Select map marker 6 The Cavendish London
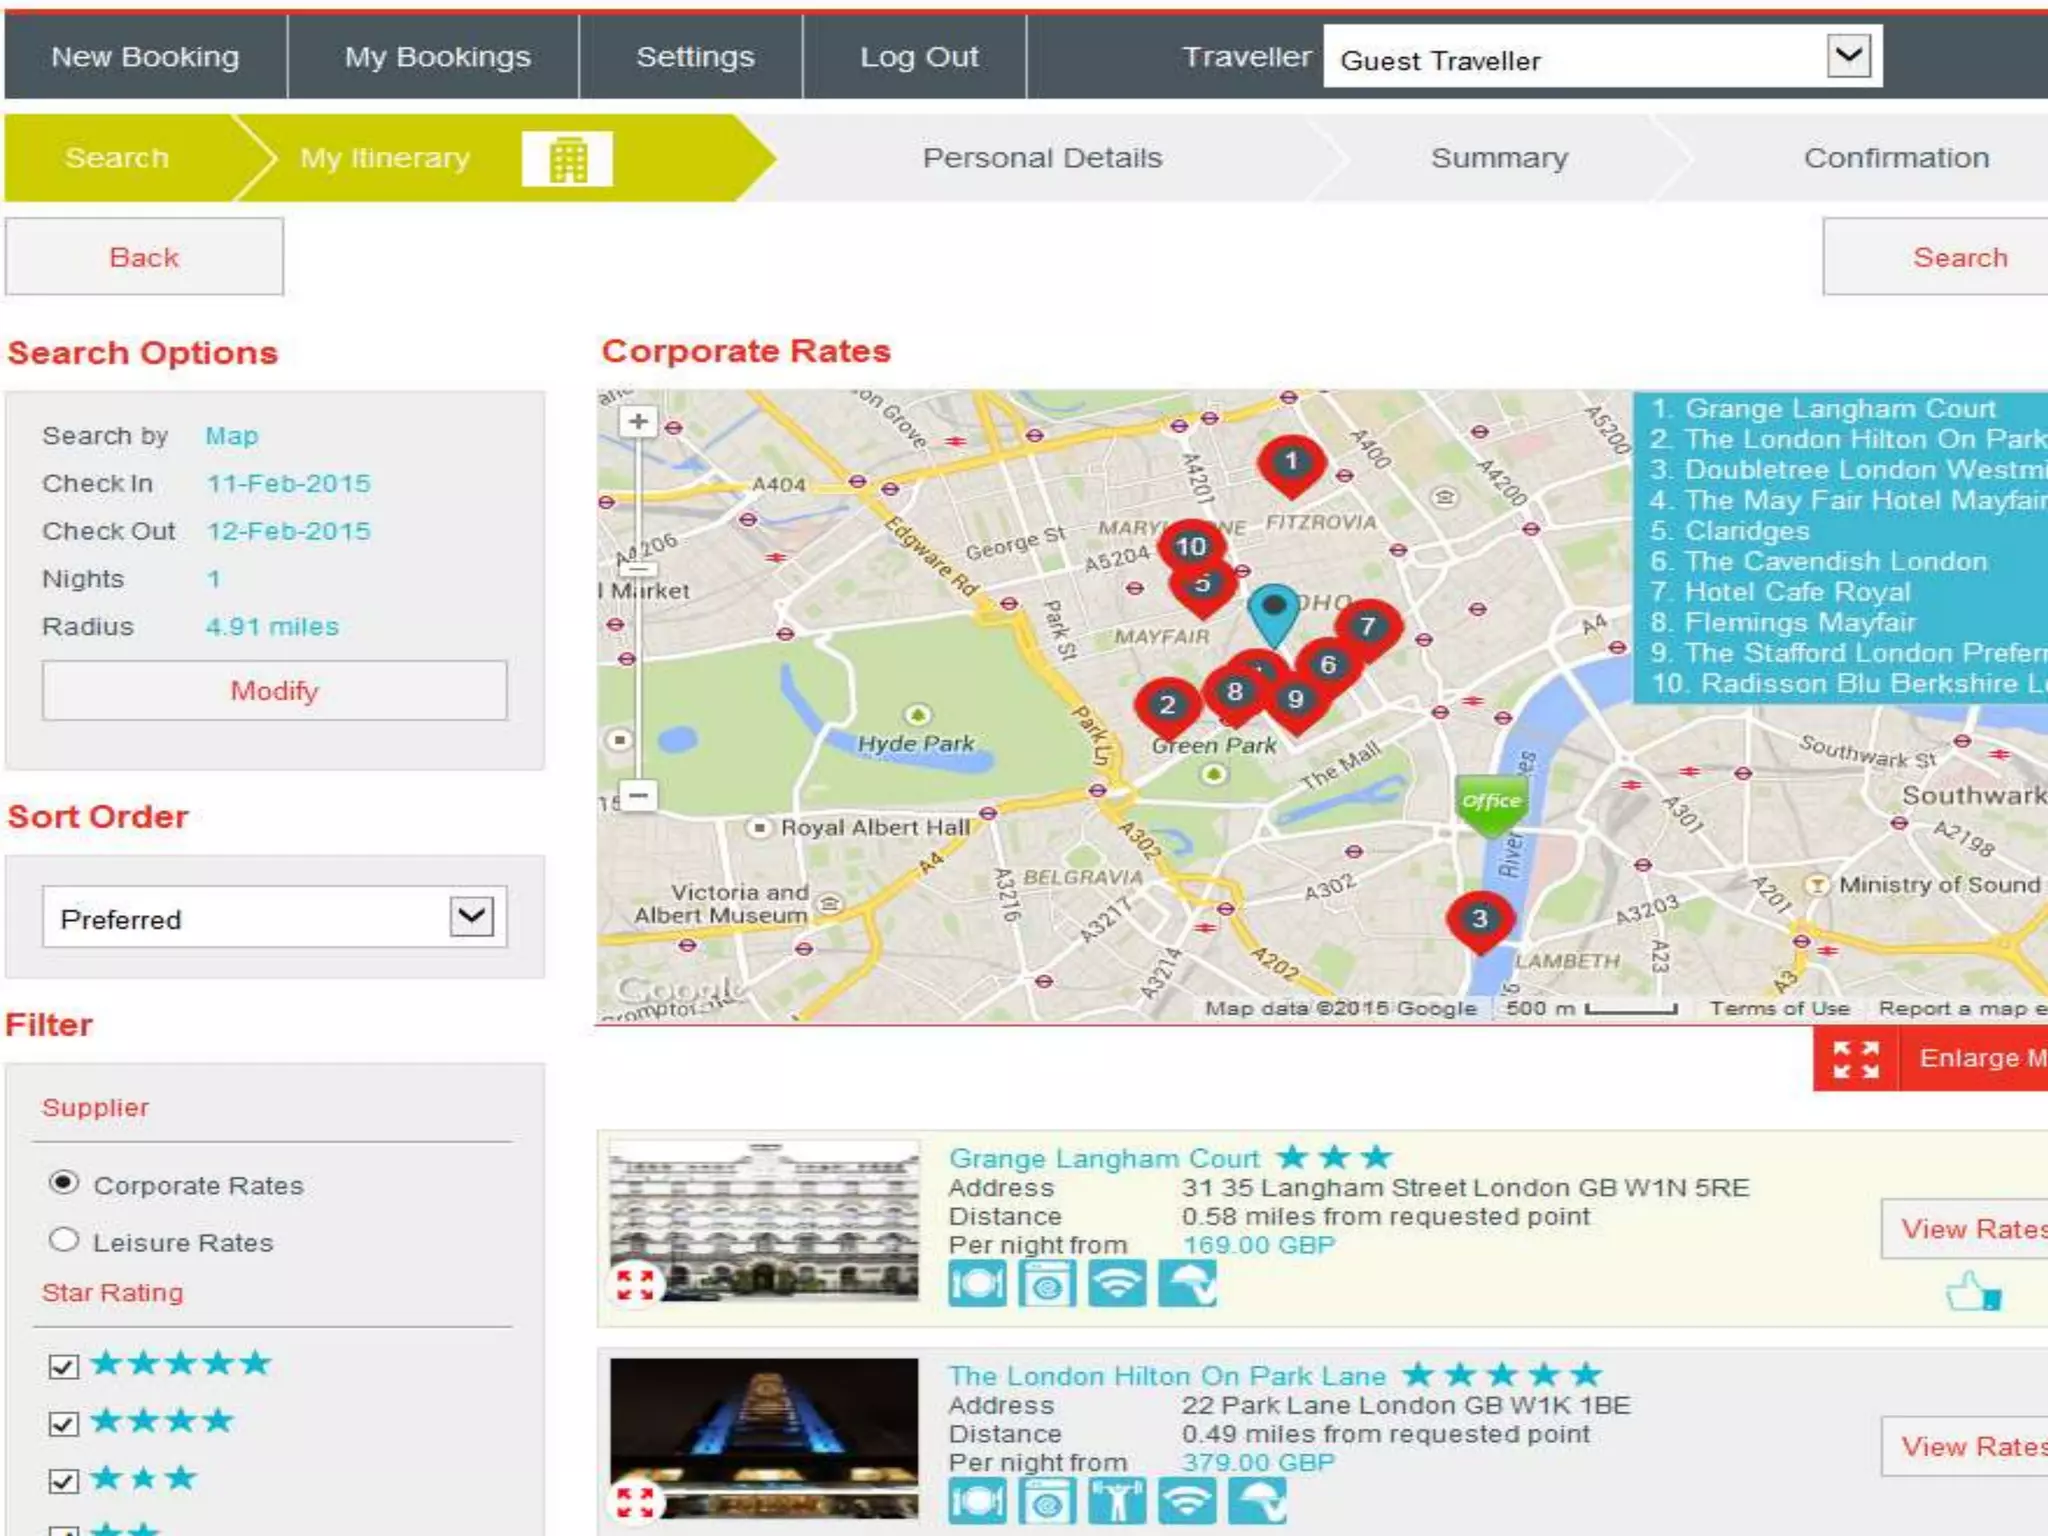 pyautogui.click(x=1328, y=665)
